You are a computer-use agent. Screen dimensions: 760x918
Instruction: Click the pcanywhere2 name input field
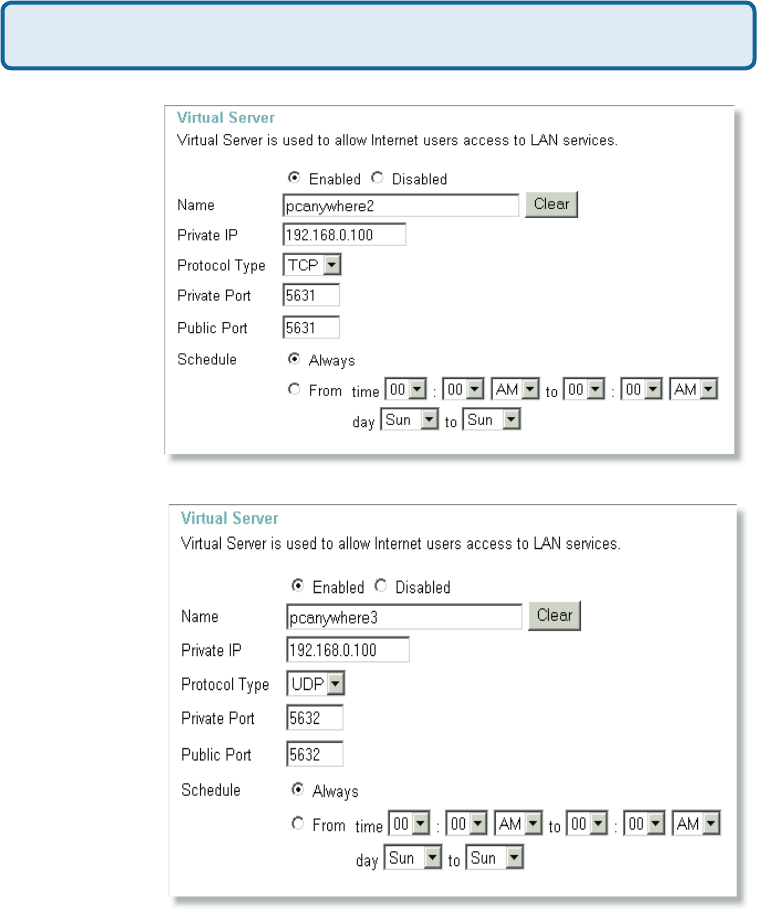pos(401,205)
